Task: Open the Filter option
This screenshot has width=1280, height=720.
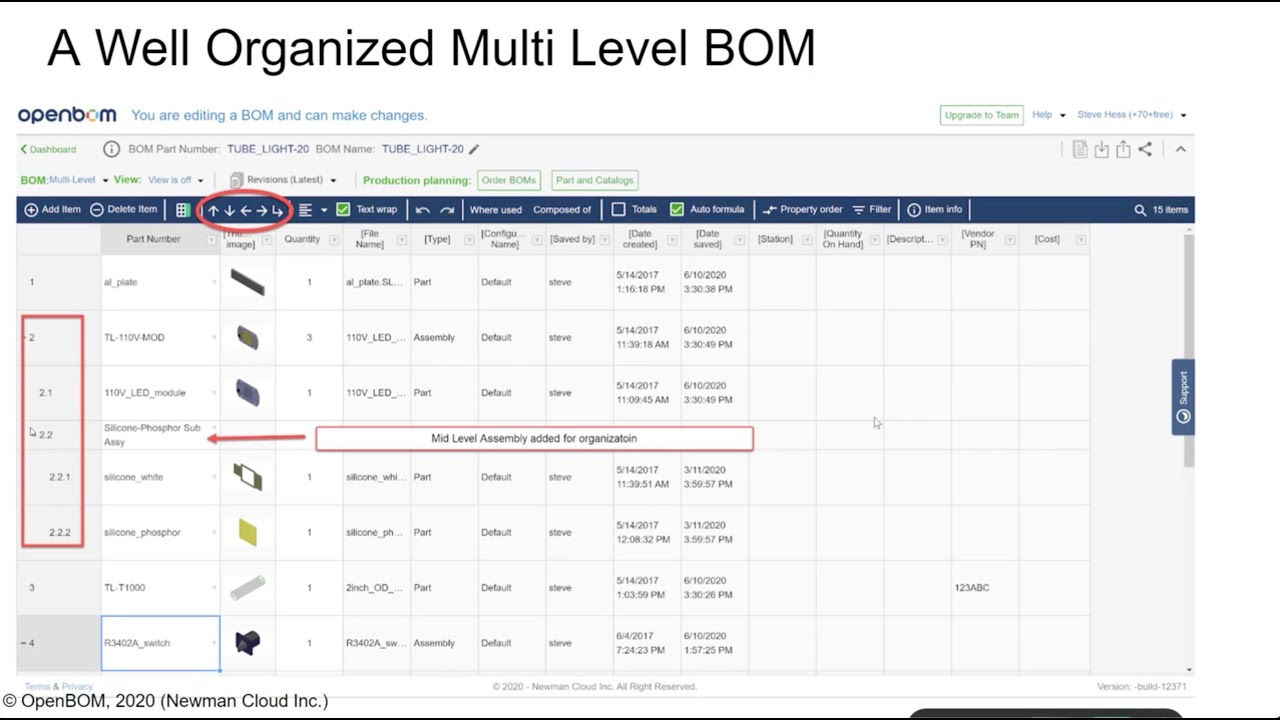Action: pyautogui.click(x=872, y=210)
